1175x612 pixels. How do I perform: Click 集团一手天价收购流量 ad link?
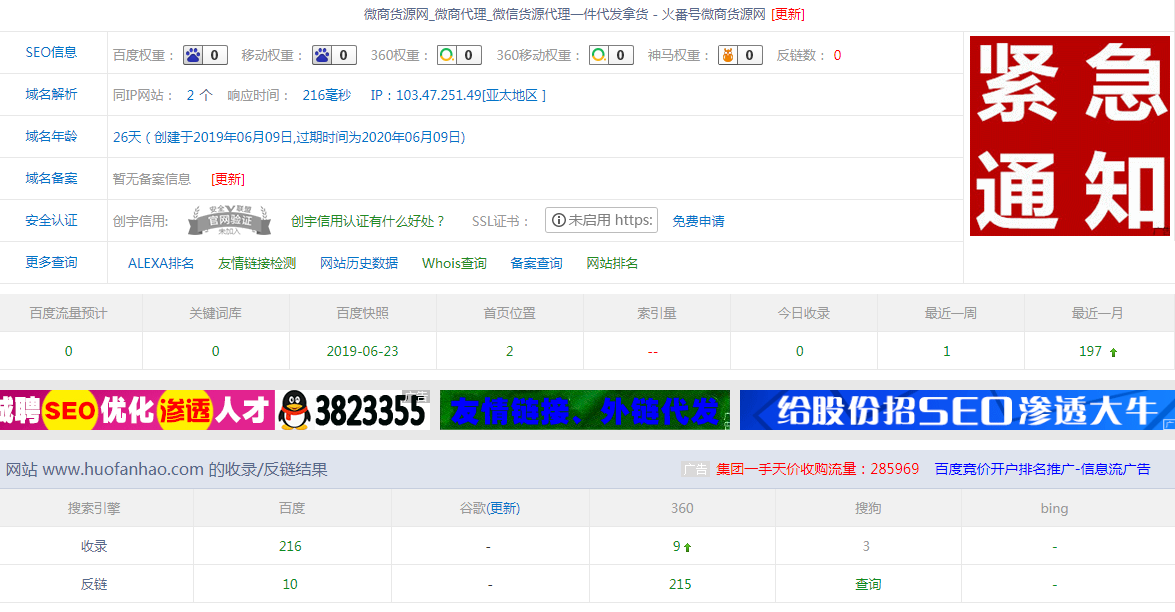coord(818,469)
